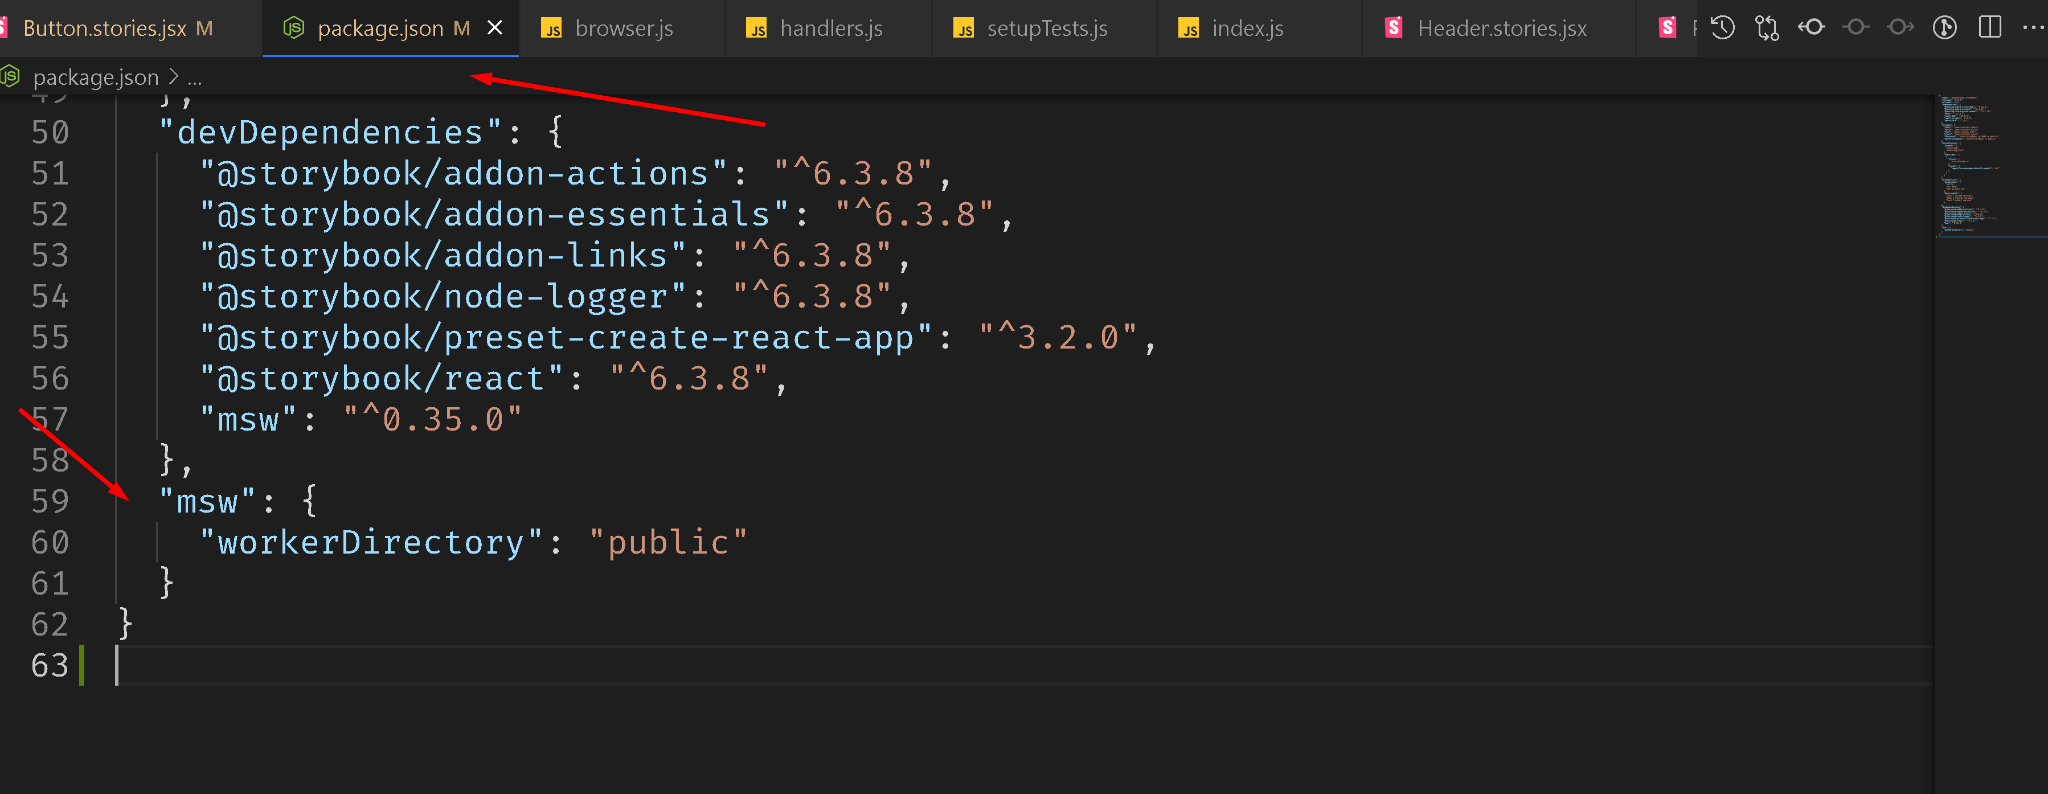The height and width of the screenshot is (794, 2048).
Task: Click package.json in the breadcrumb bar
Action: pyautogui.click(x=95, y=77)
